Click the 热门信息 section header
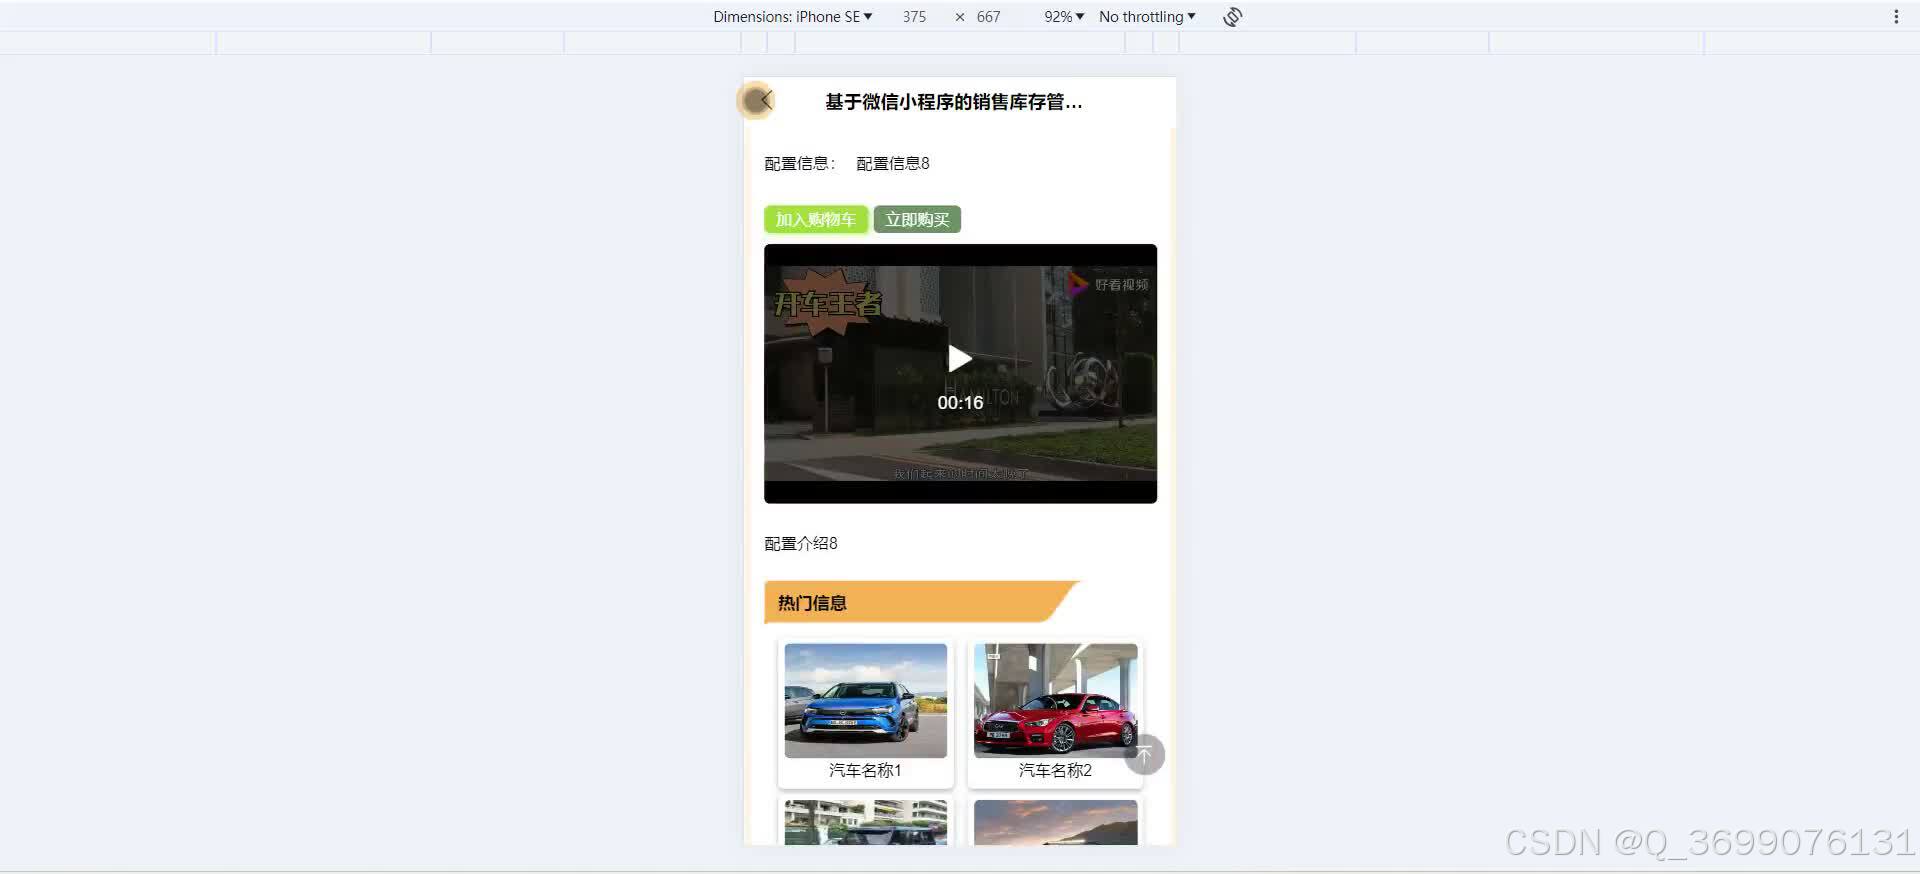Image resolution: width=1920 pixels, height=874 pixels. (922, 602)
